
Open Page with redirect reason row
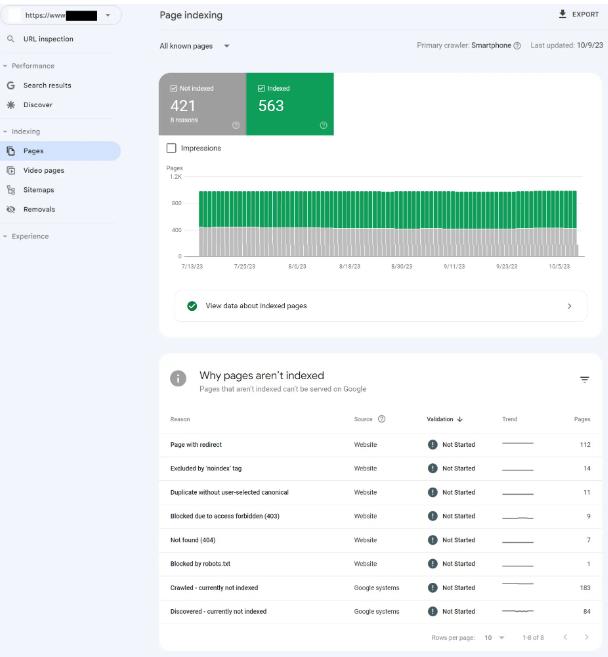click(380, 445)
